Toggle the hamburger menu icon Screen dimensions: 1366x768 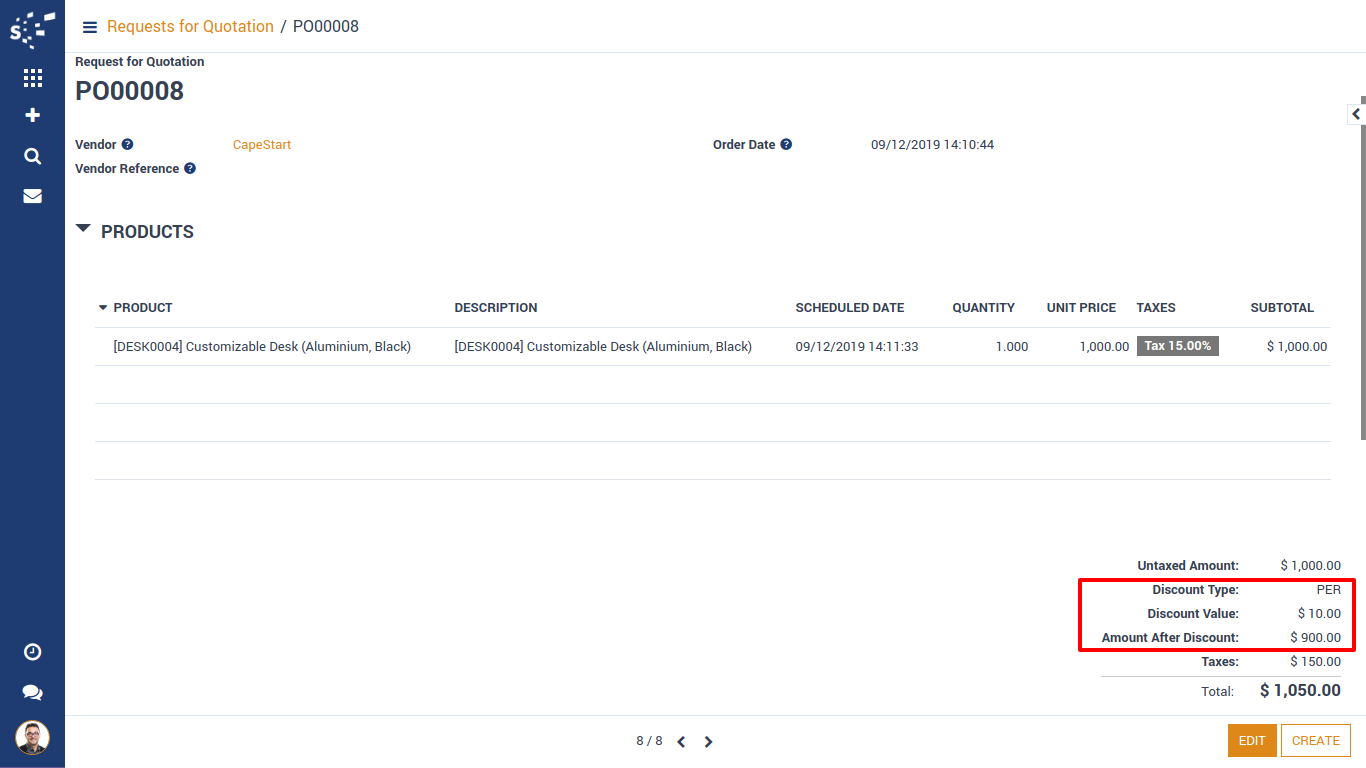(x=90, y=27)
